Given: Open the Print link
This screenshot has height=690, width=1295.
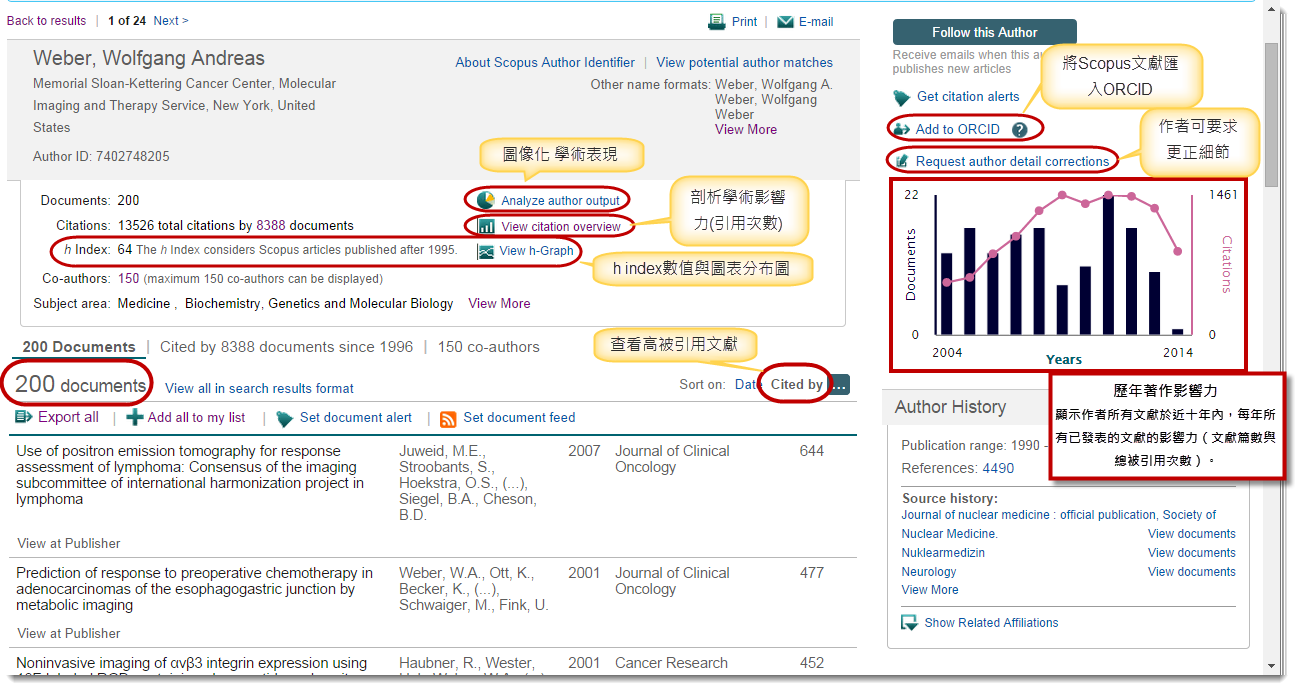Looking at the screenshot, I should 744,21.
